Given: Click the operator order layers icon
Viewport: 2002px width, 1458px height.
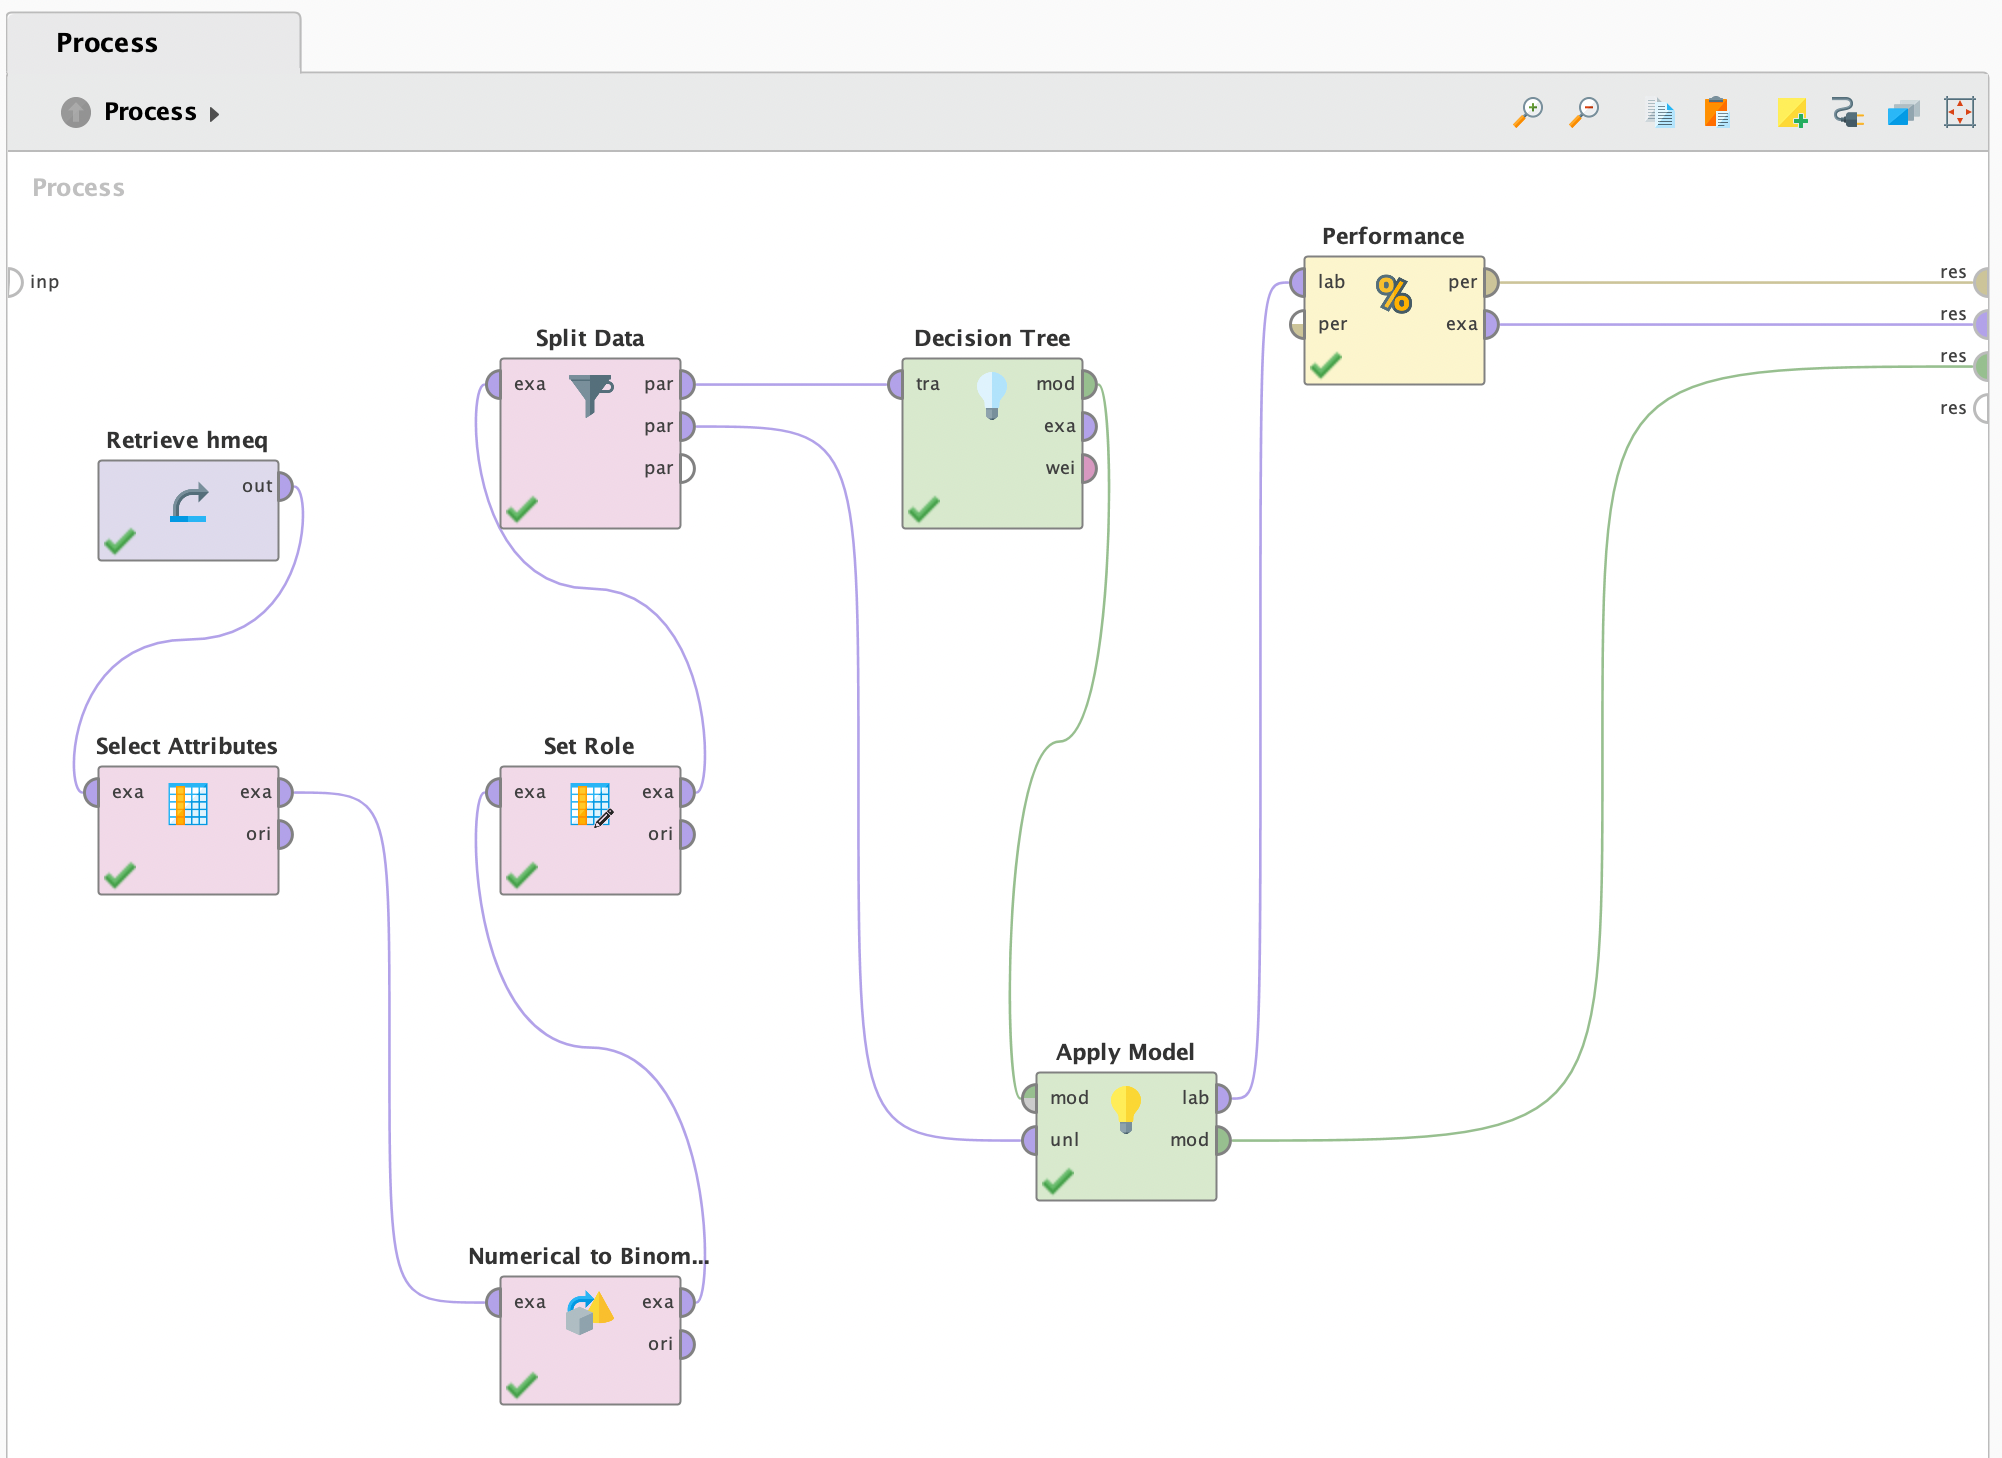Looking at the screenshot, I should click(1904, 112).
